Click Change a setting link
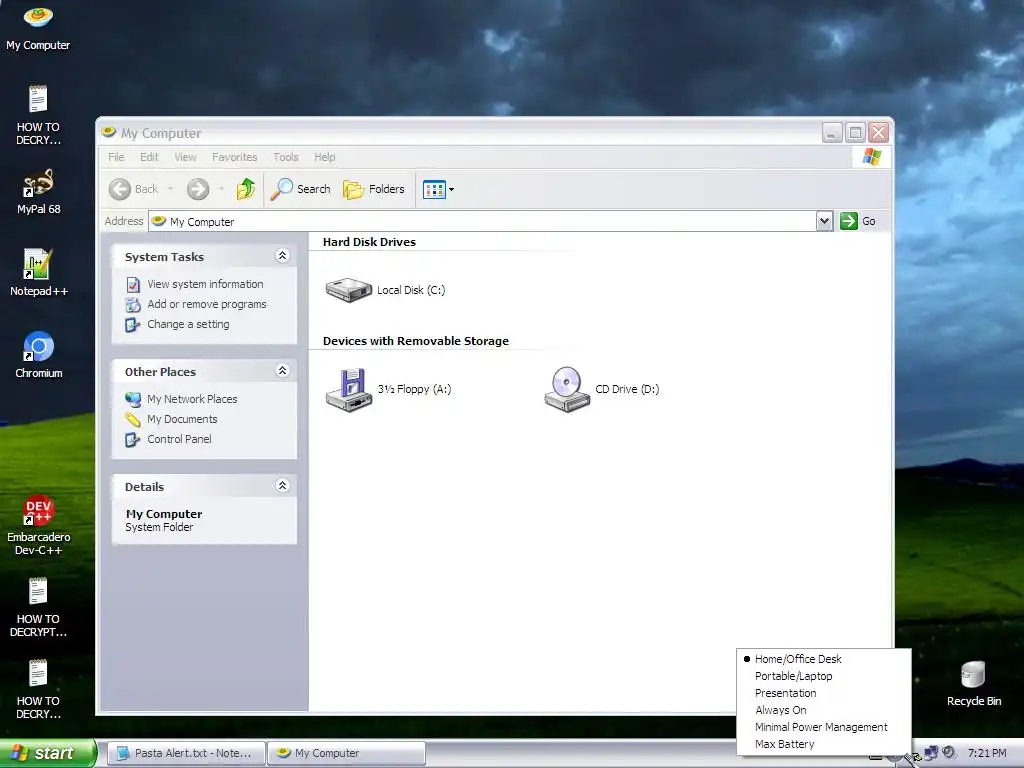This screenshot has width=1024, height=768. [x=188, y=325]
